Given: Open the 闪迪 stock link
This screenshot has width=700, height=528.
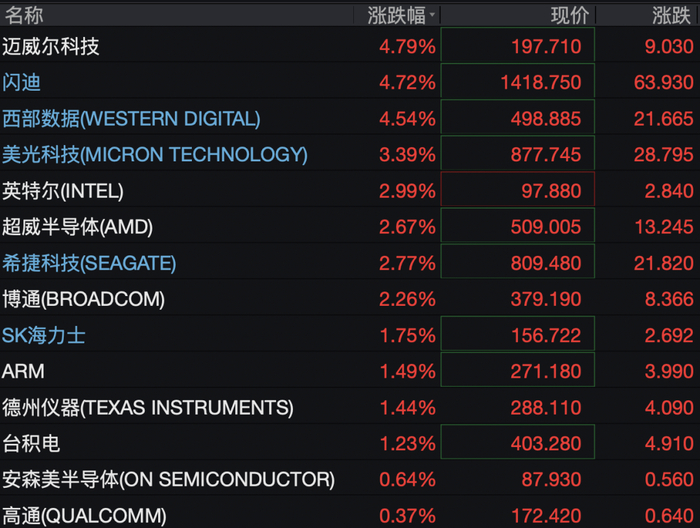Looking at the screenshot, I should pos(21,83).
